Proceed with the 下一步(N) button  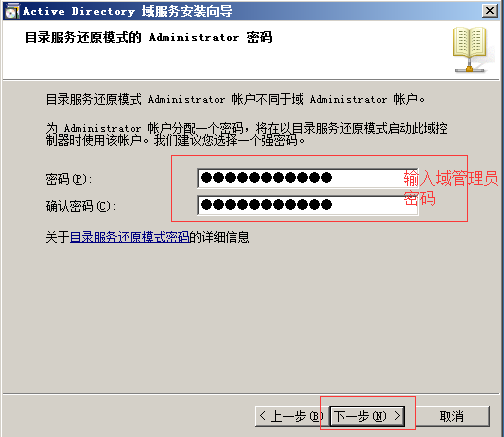(367, 416)
